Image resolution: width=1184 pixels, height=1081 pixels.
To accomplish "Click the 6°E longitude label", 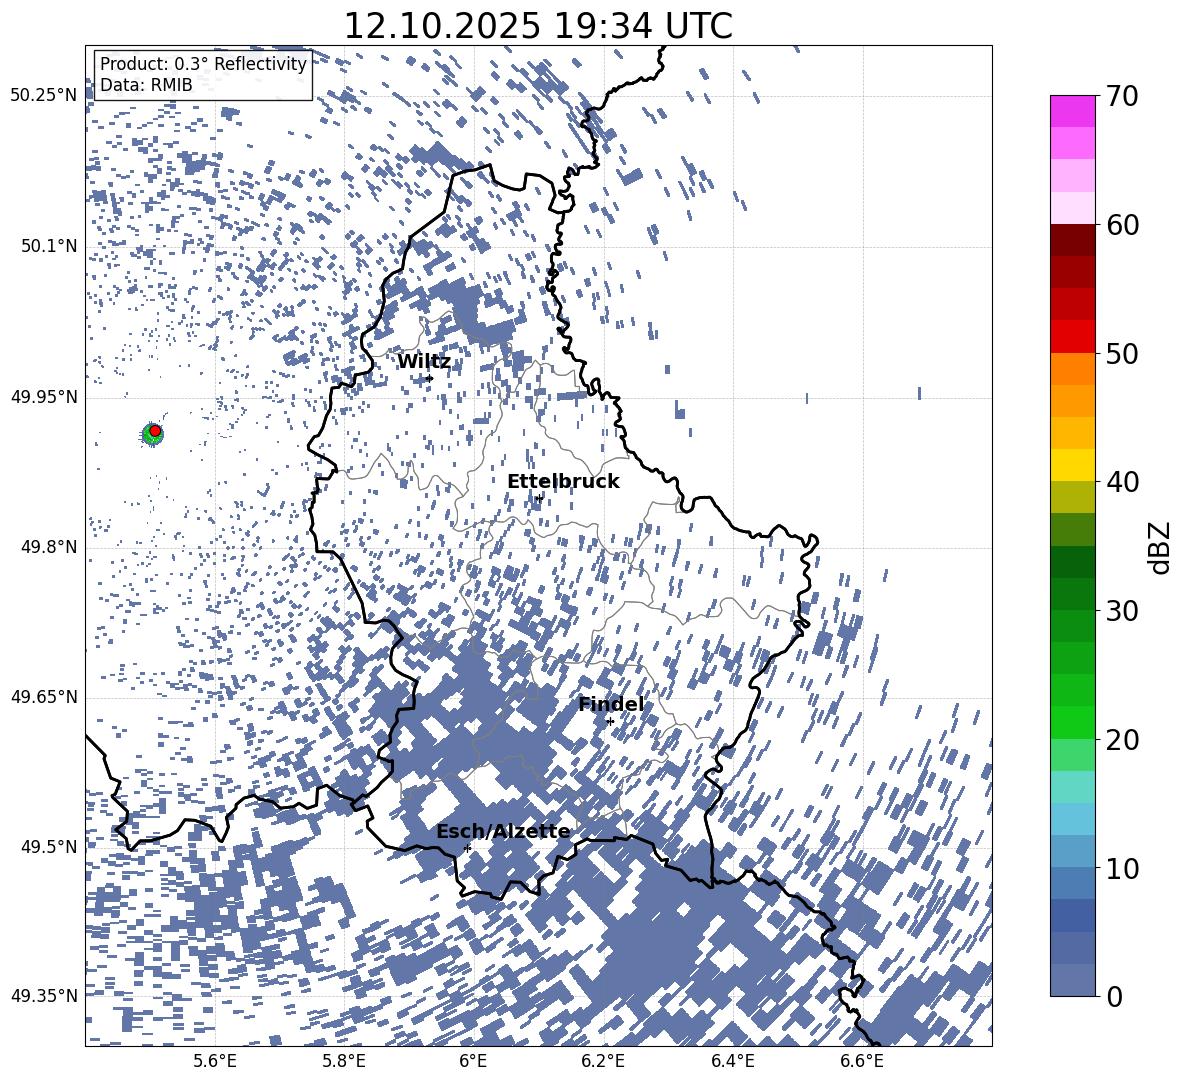I will coord(473,1061).
